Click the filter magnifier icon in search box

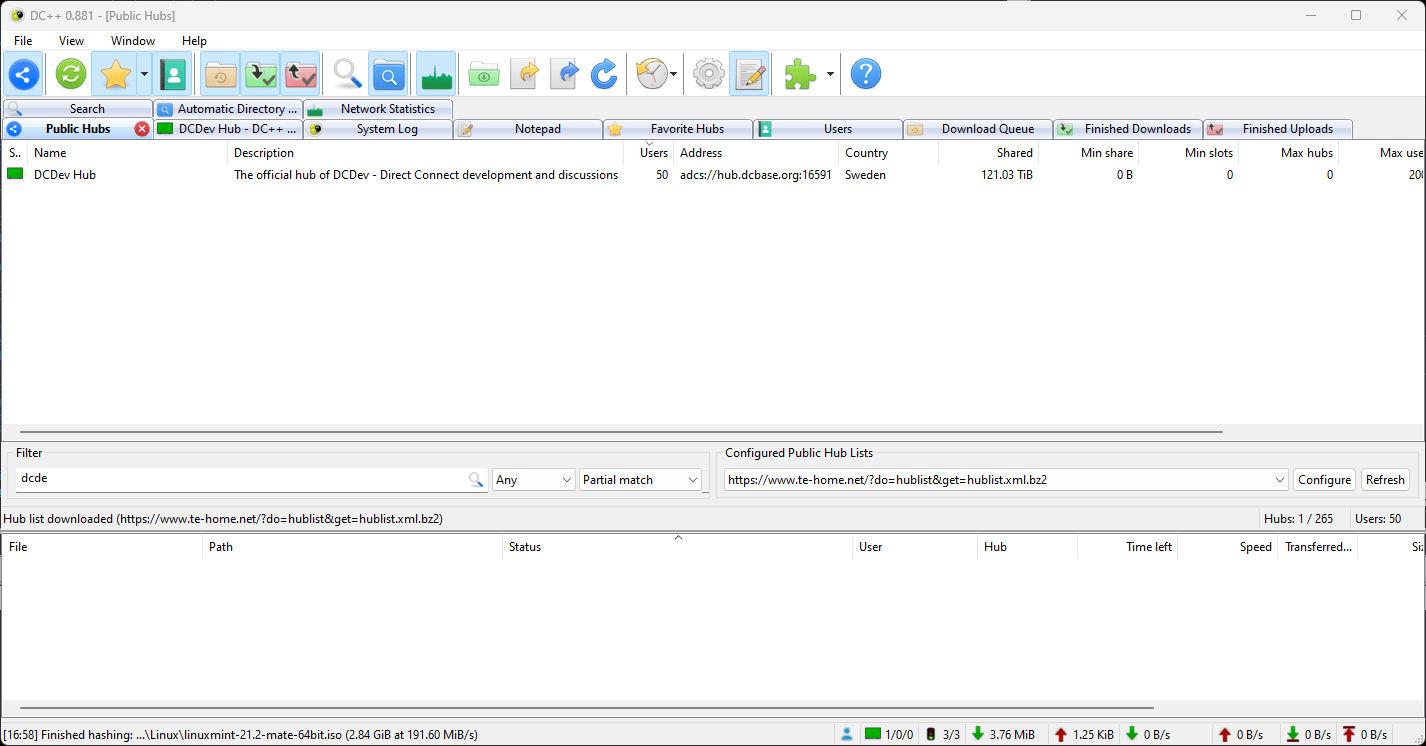[476, 480]
